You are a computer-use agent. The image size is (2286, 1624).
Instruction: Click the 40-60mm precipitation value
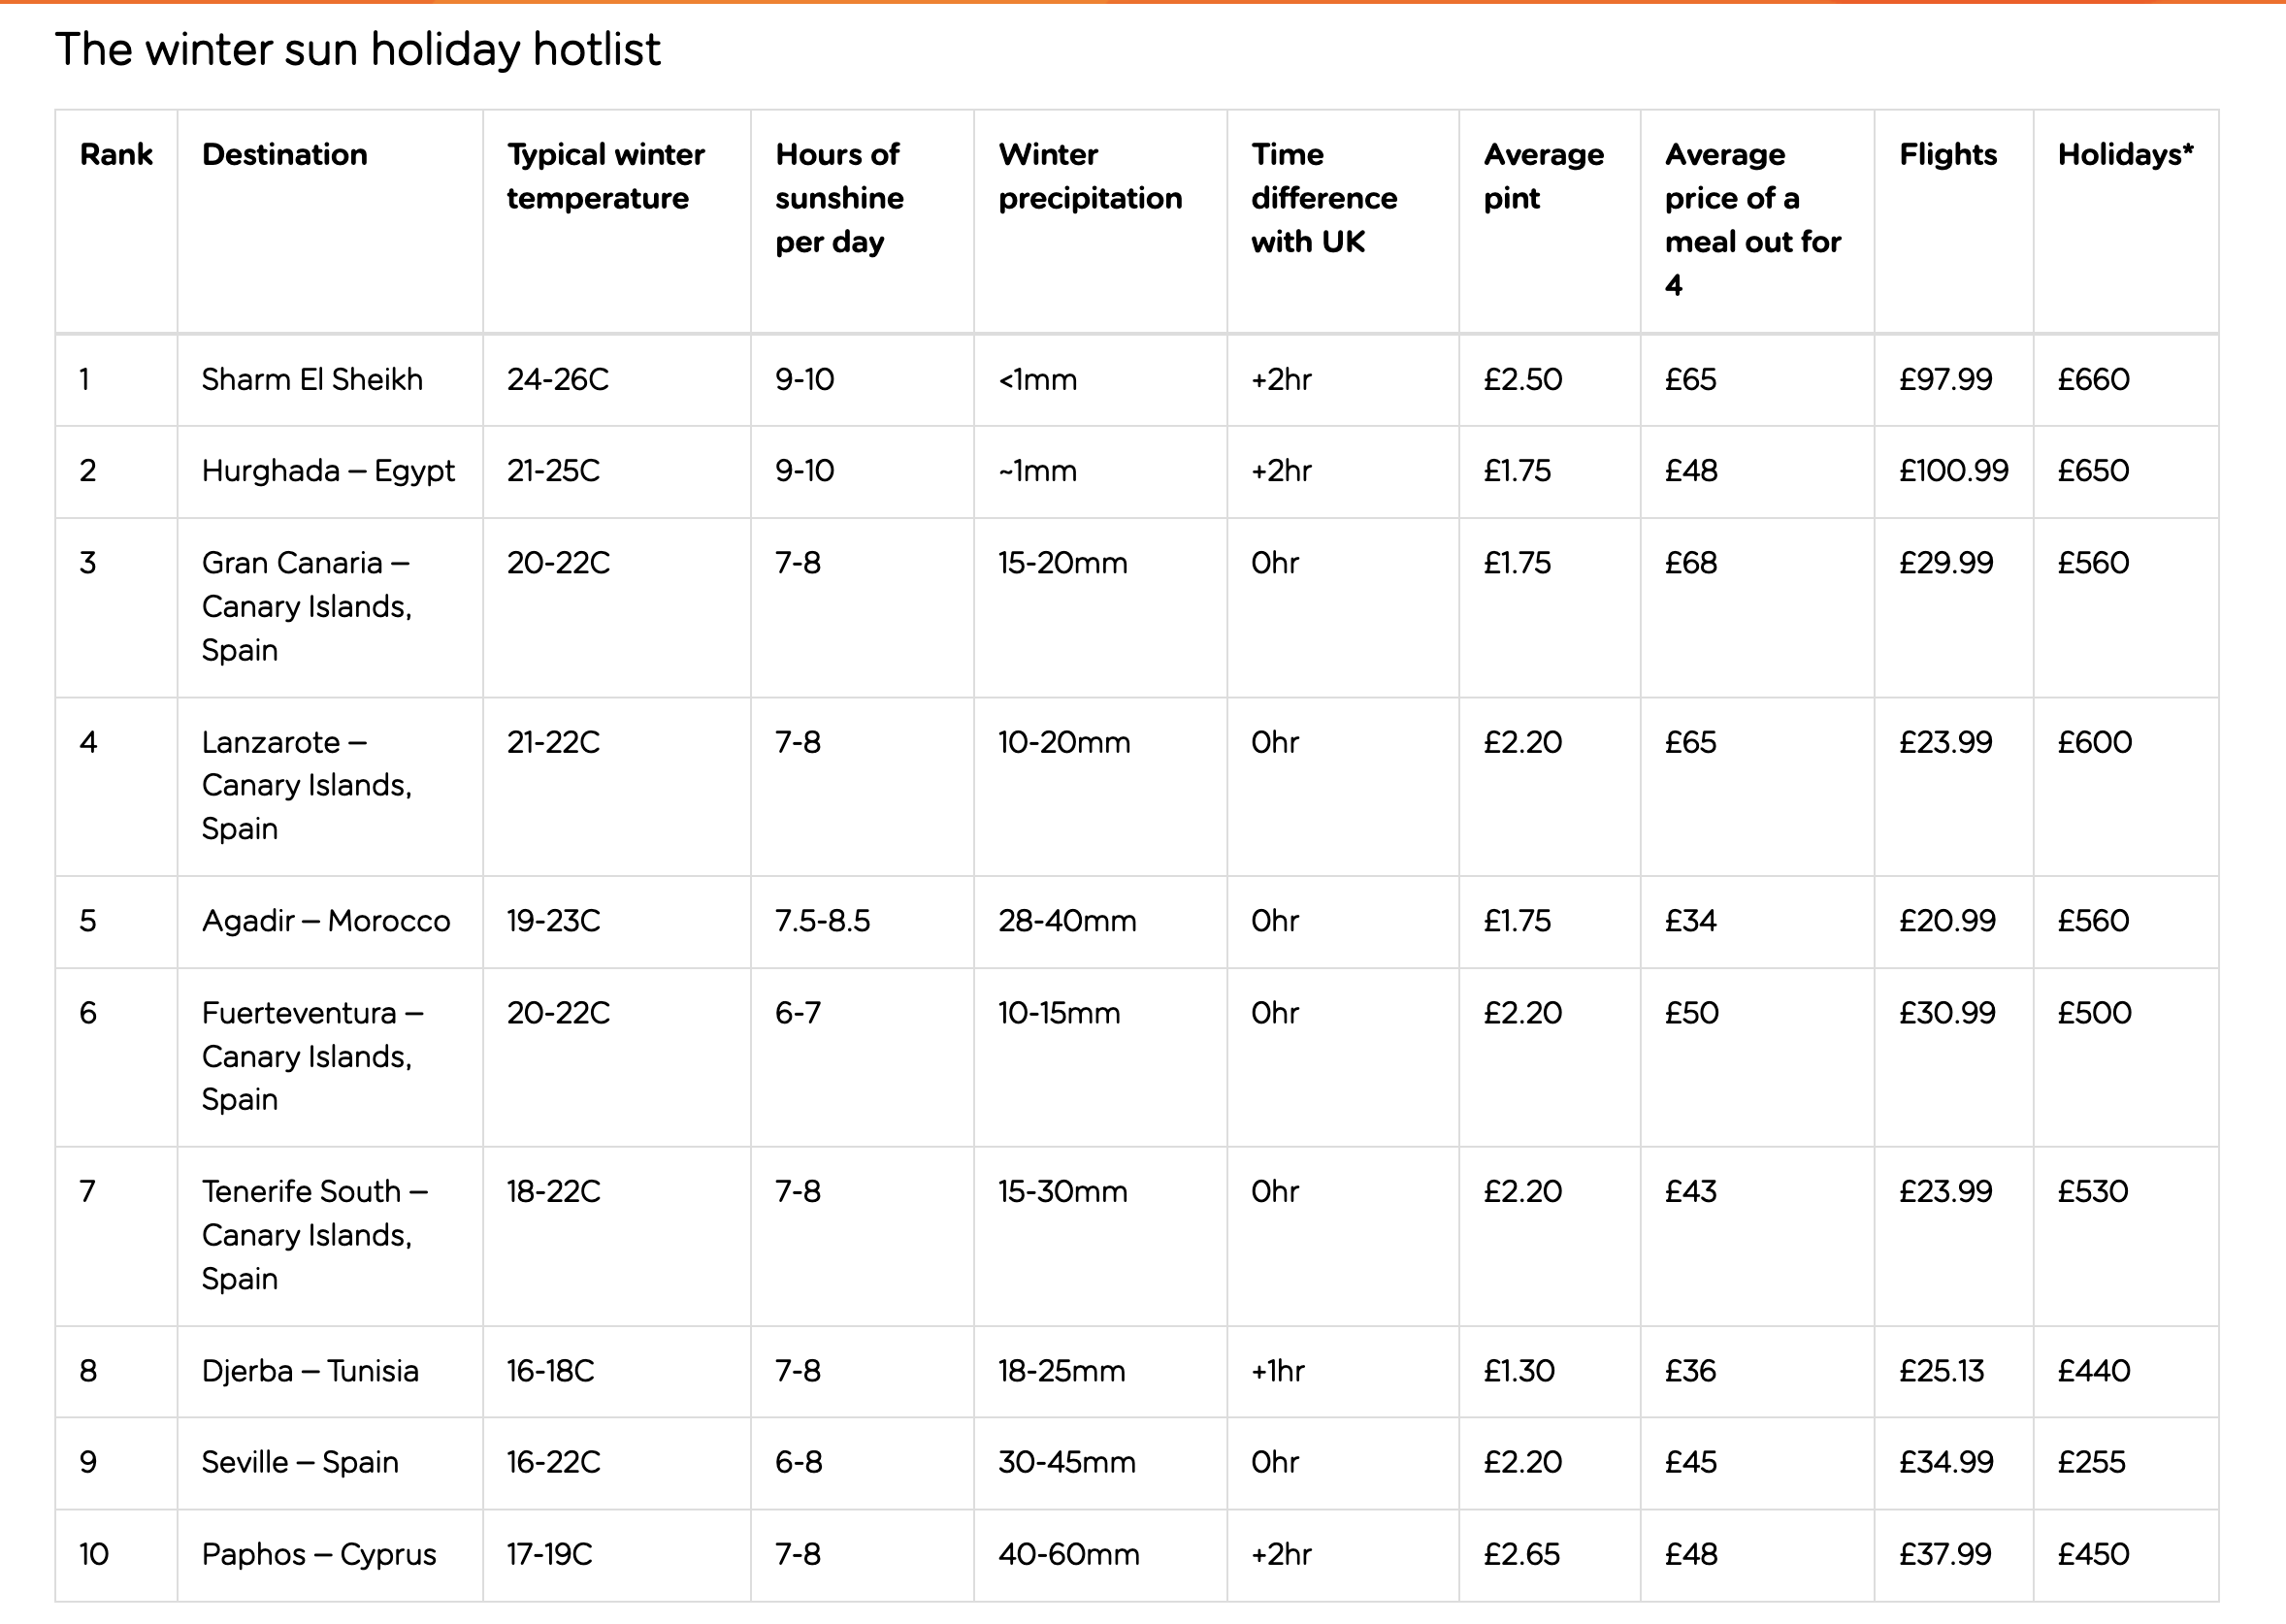pyautogui.click(x=1068, y=1555)
